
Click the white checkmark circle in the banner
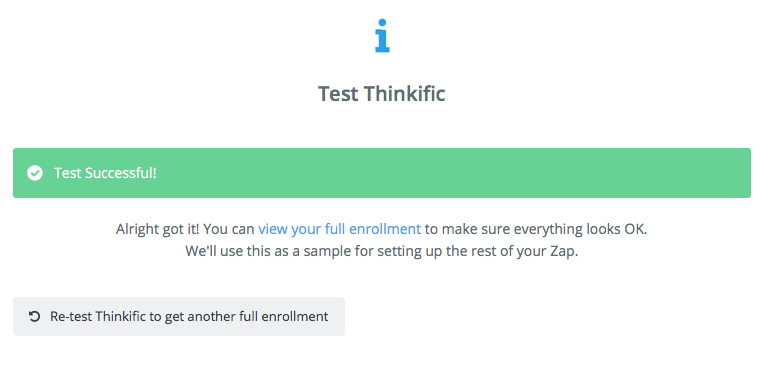34,173
